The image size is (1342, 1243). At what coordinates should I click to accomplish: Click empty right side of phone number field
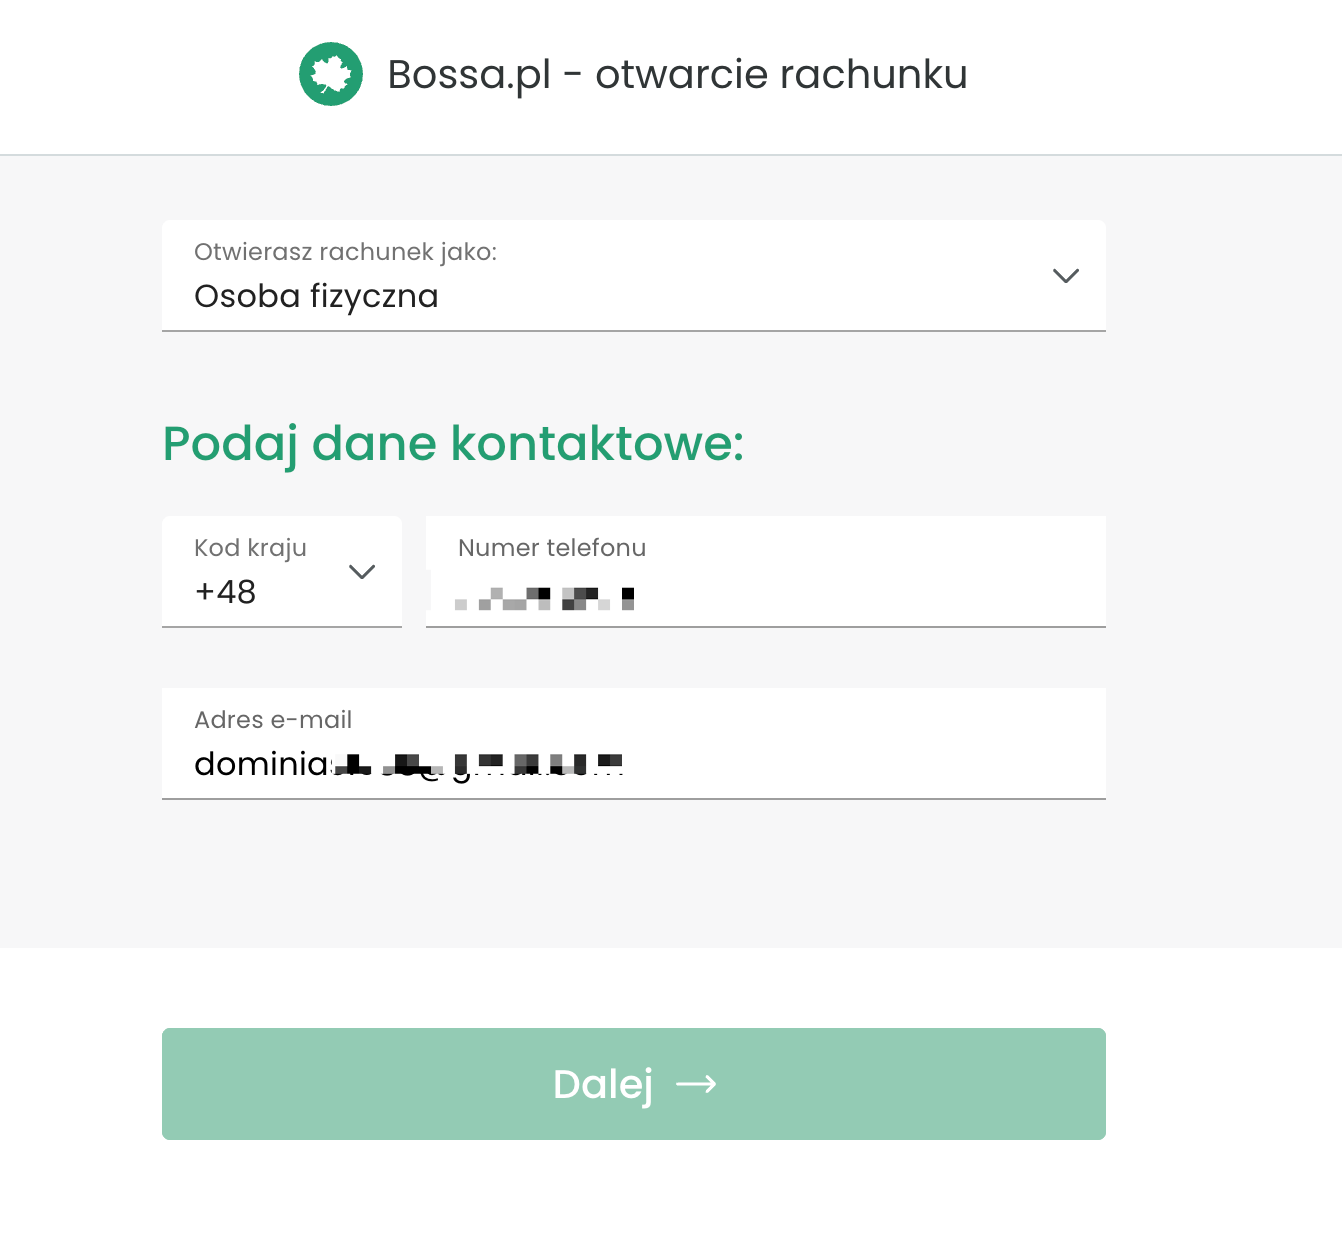pyautogui.click(x=900, y=590)
